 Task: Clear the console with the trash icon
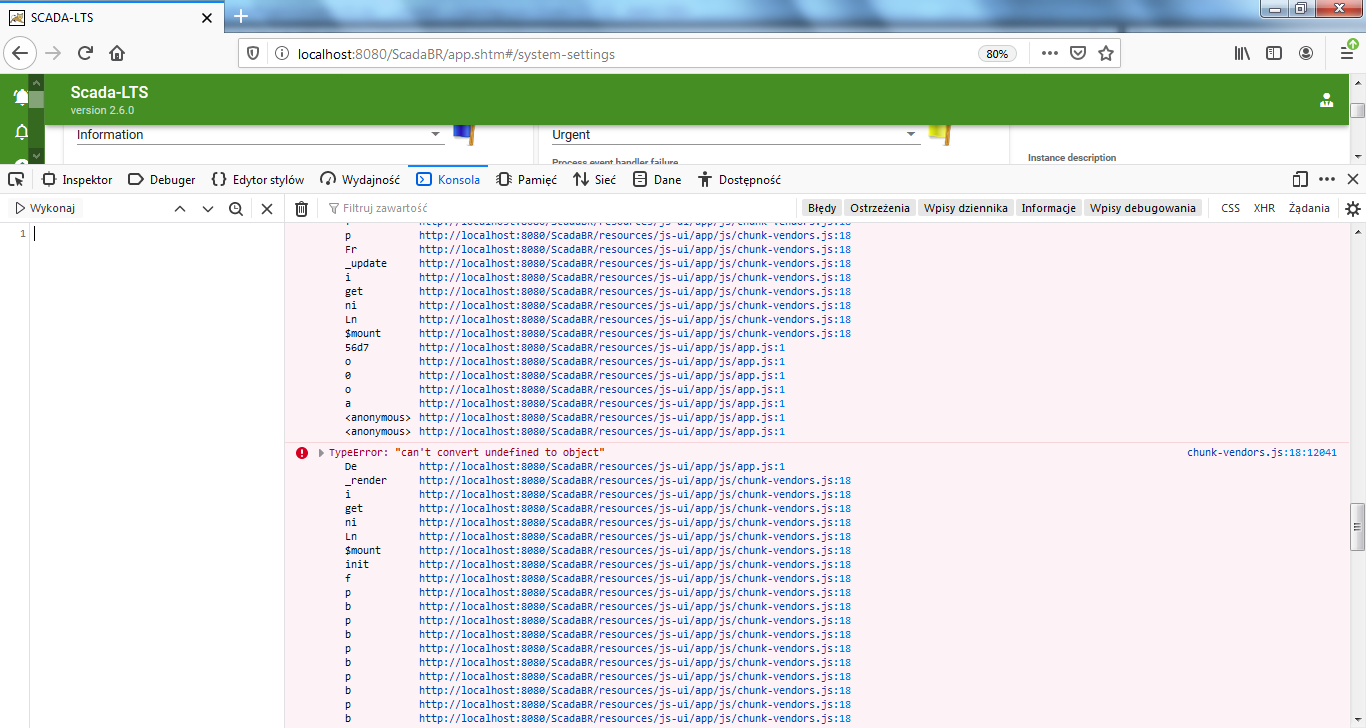pos(301,208)
